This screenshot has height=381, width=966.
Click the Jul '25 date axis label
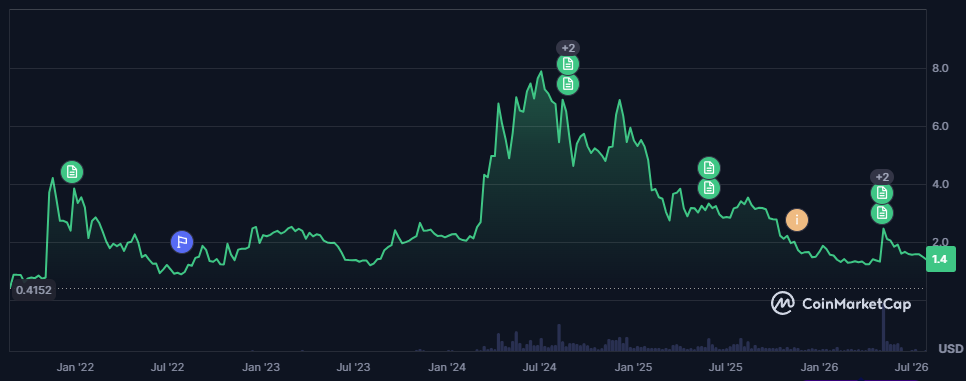[726, 368]
